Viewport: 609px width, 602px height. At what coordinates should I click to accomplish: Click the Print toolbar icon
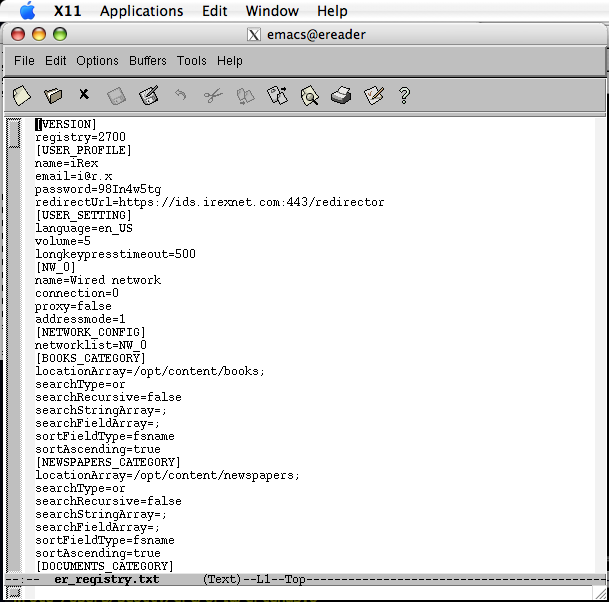(341, 96)
